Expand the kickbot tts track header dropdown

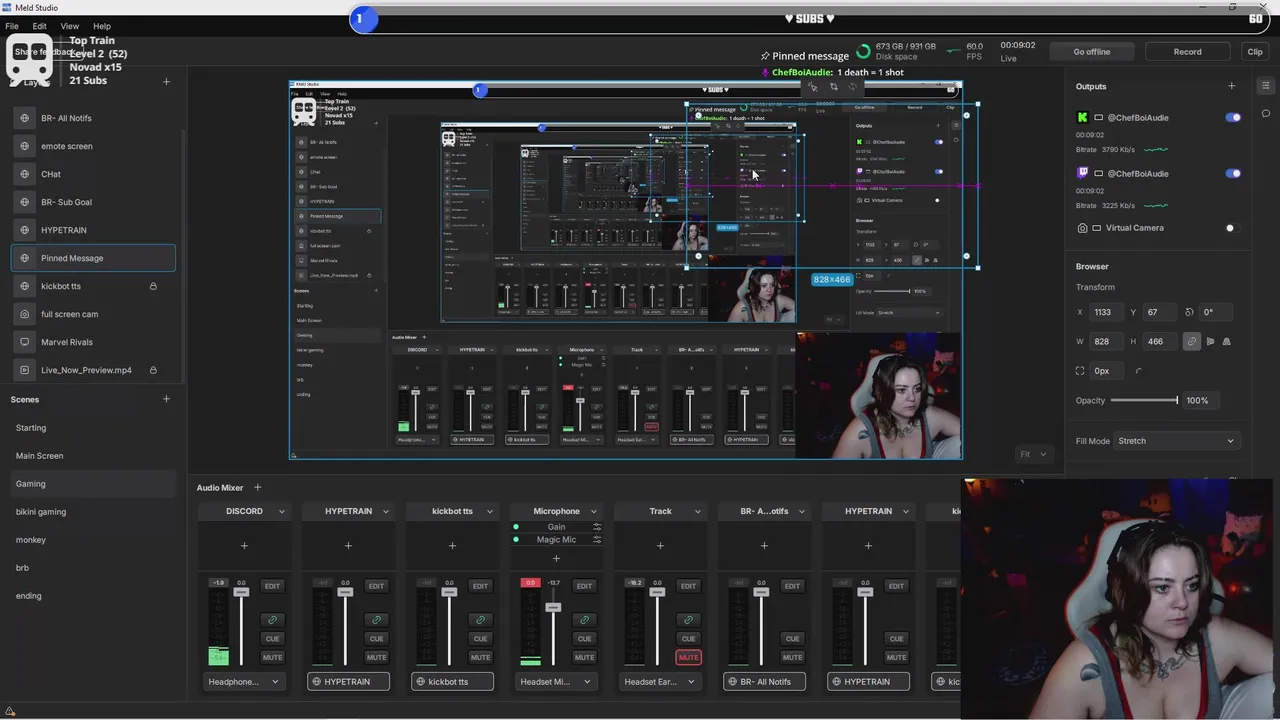[x=489, y=512]
